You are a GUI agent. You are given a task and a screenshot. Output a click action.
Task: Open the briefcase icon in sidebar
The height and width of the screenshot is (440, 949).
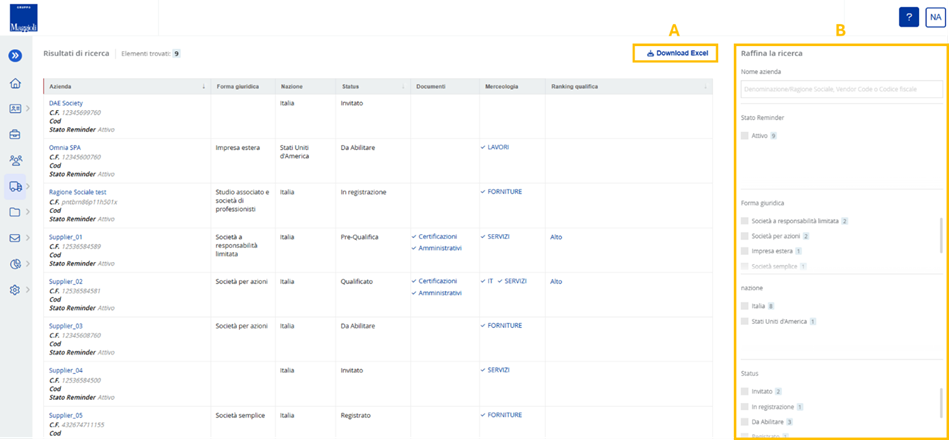[x=15, y=134]
